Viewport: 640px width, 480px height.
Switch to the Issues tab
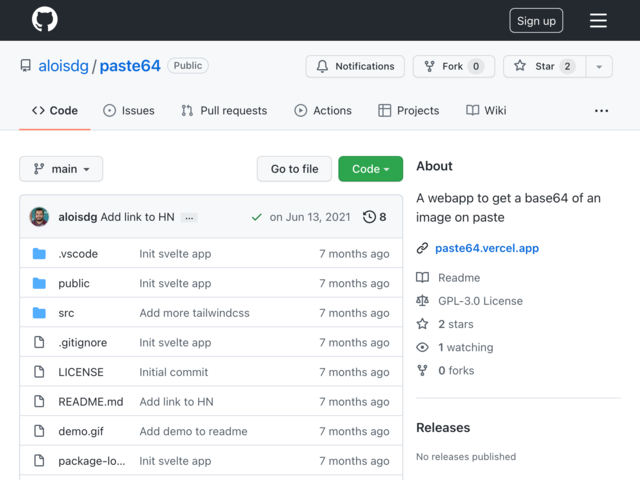click(x=129, y=111)
